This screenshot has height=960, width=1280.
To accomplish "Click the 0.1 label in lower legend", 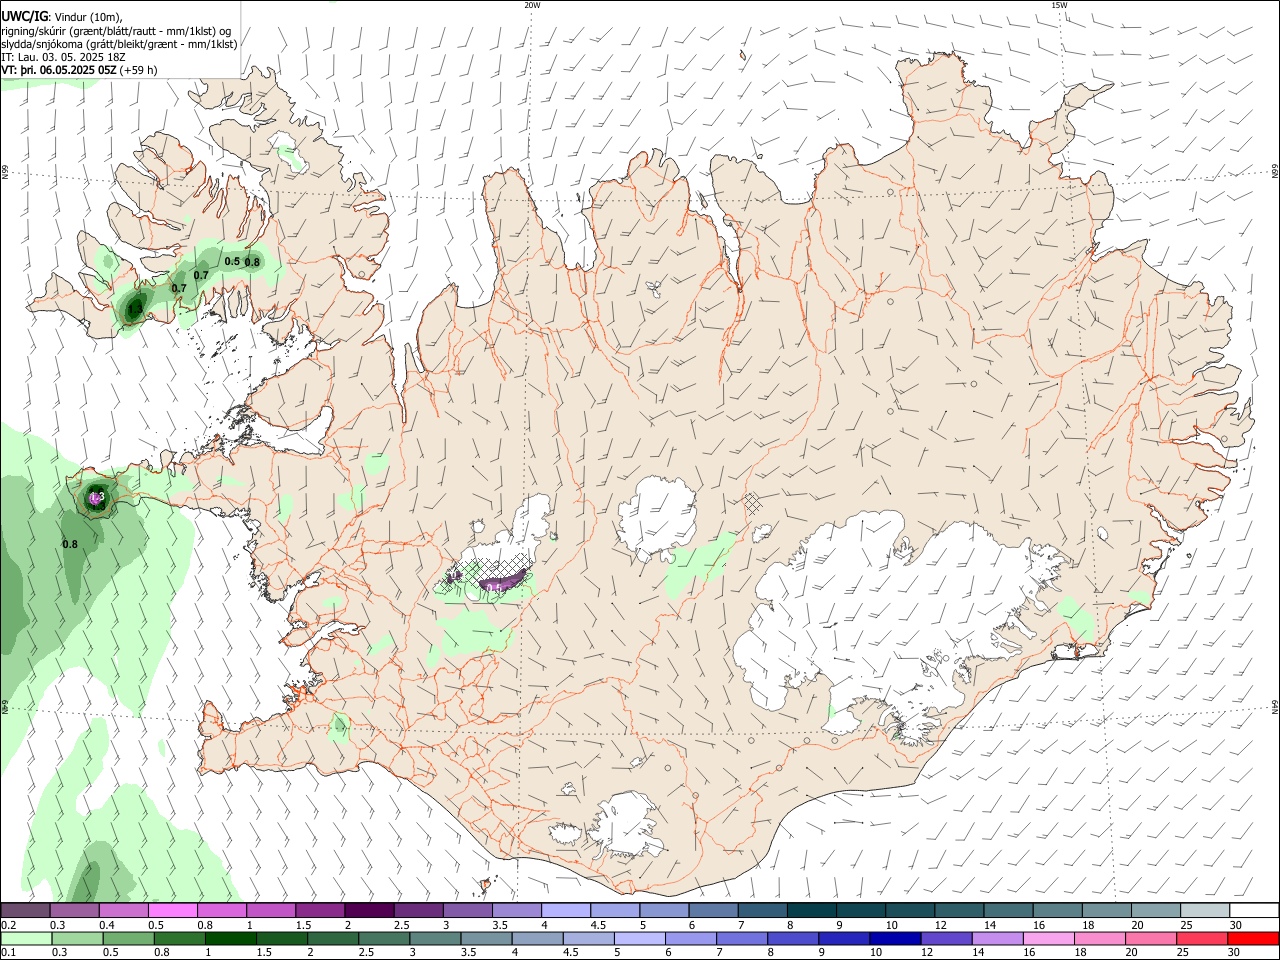I will 8,952.
